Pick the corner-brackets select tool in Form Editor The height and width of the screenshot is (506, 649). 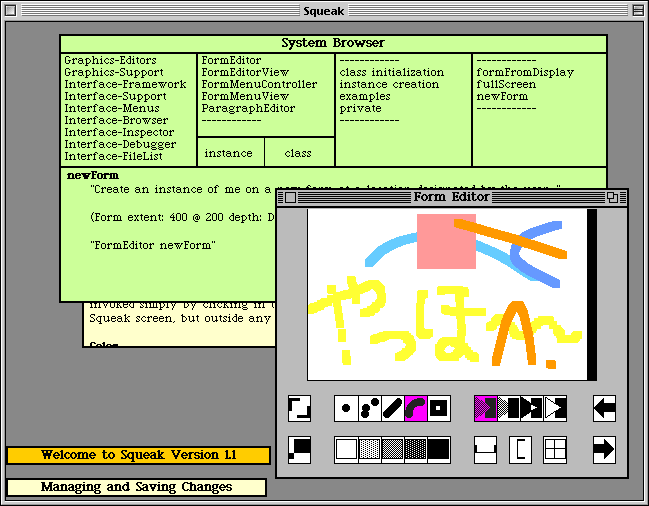pyautogui.click(x=299, y=409)
